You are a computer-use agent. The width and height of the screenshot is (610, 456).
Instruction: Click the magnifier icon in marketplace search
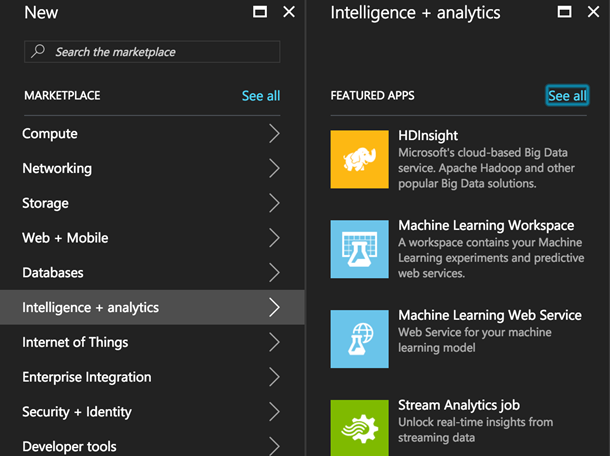point(38,51)
